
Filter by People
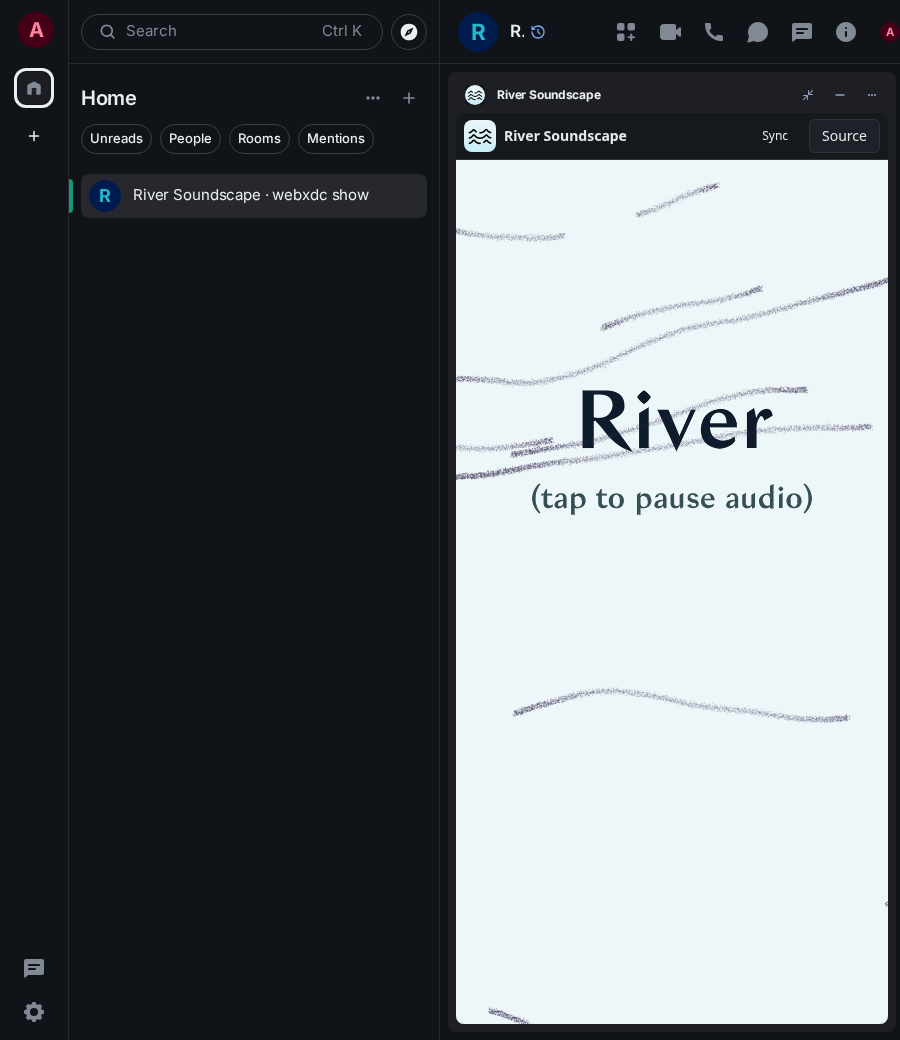(190, 139)
